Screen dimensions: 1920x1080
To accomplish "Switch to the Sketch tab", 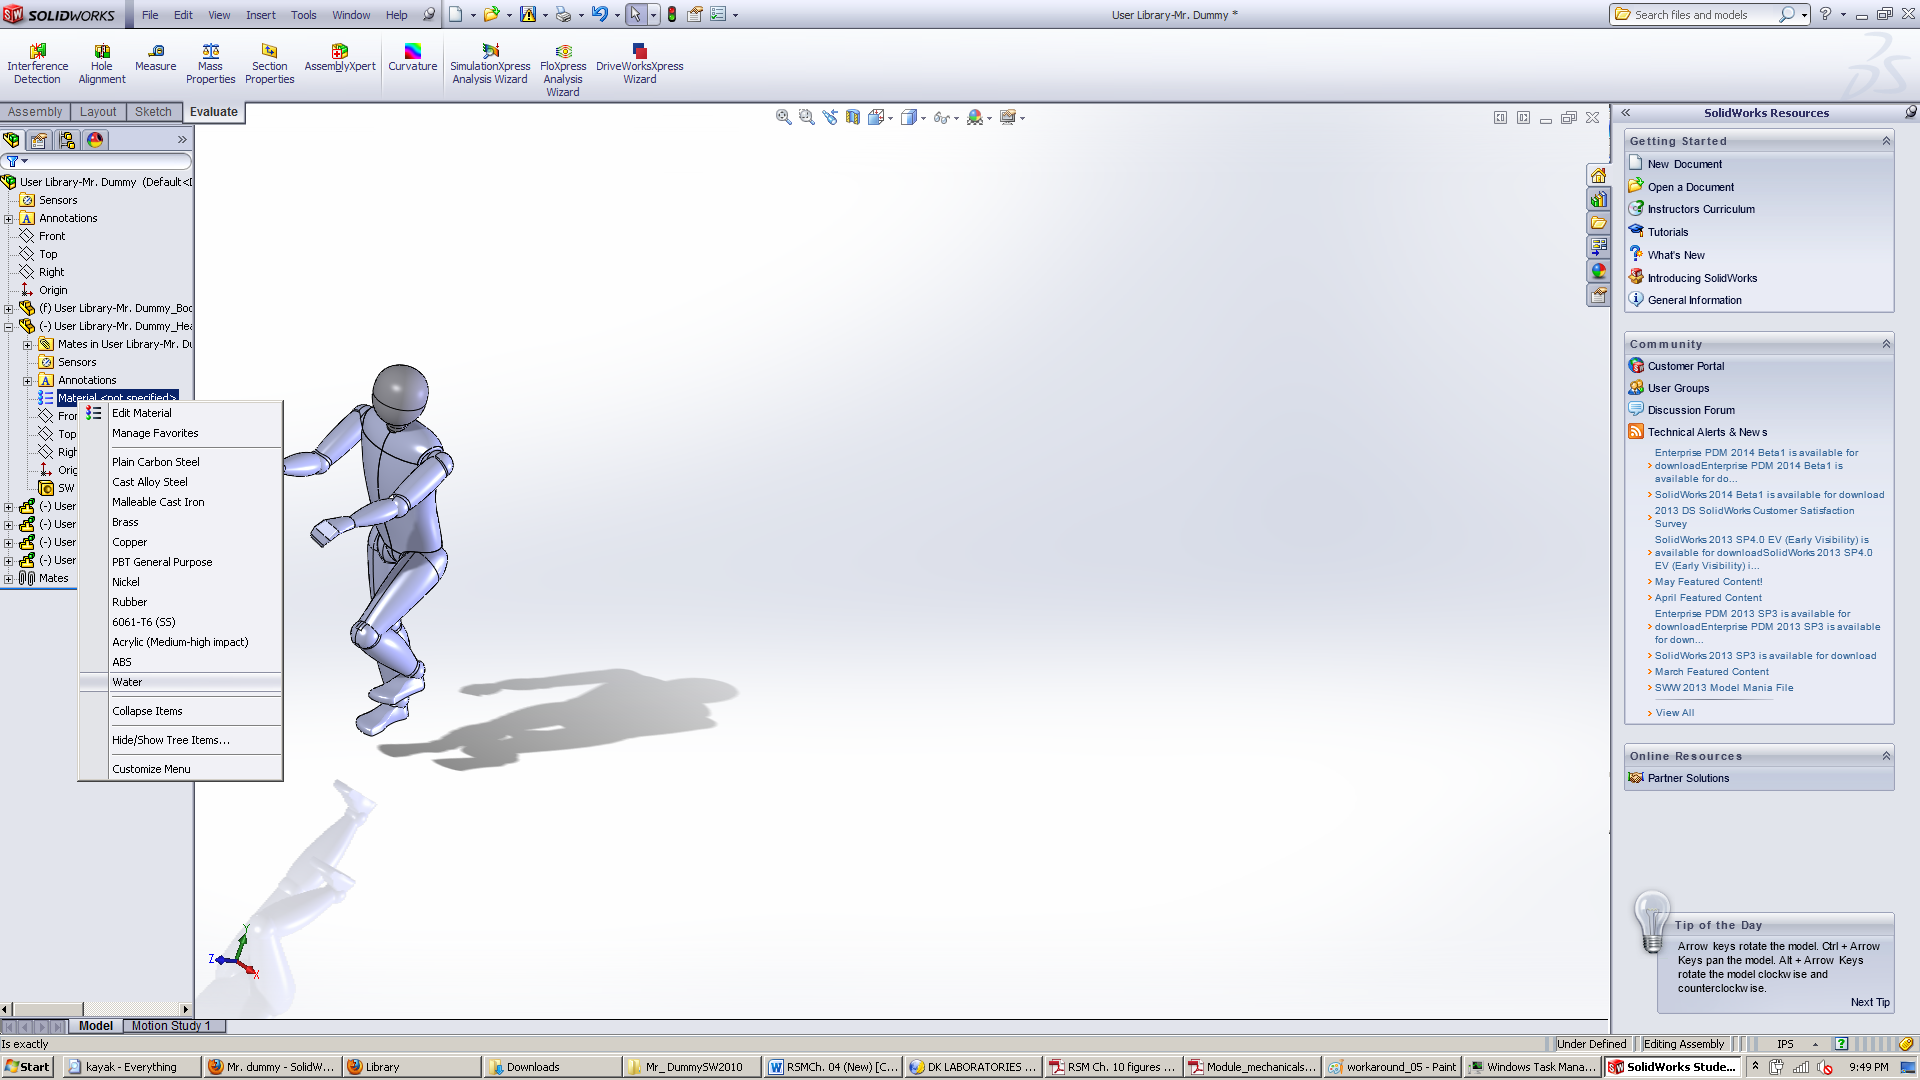I will [x=153, y=112].
